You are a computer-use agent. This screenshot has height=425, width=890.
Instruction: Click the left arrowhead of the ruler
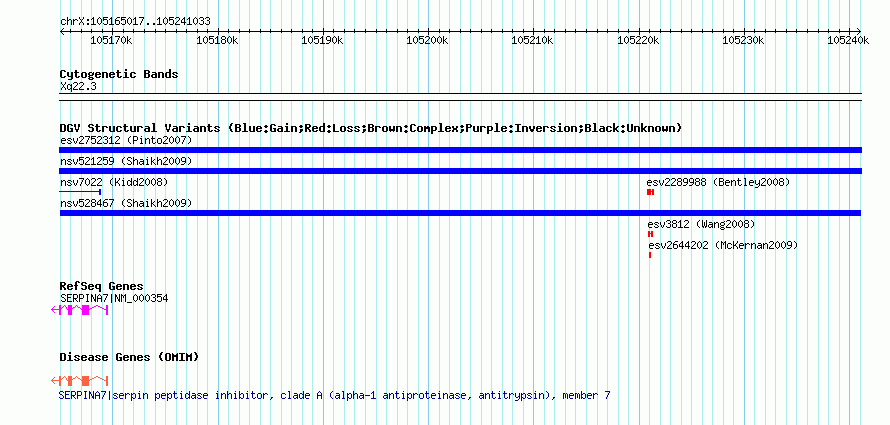(62, 31)
